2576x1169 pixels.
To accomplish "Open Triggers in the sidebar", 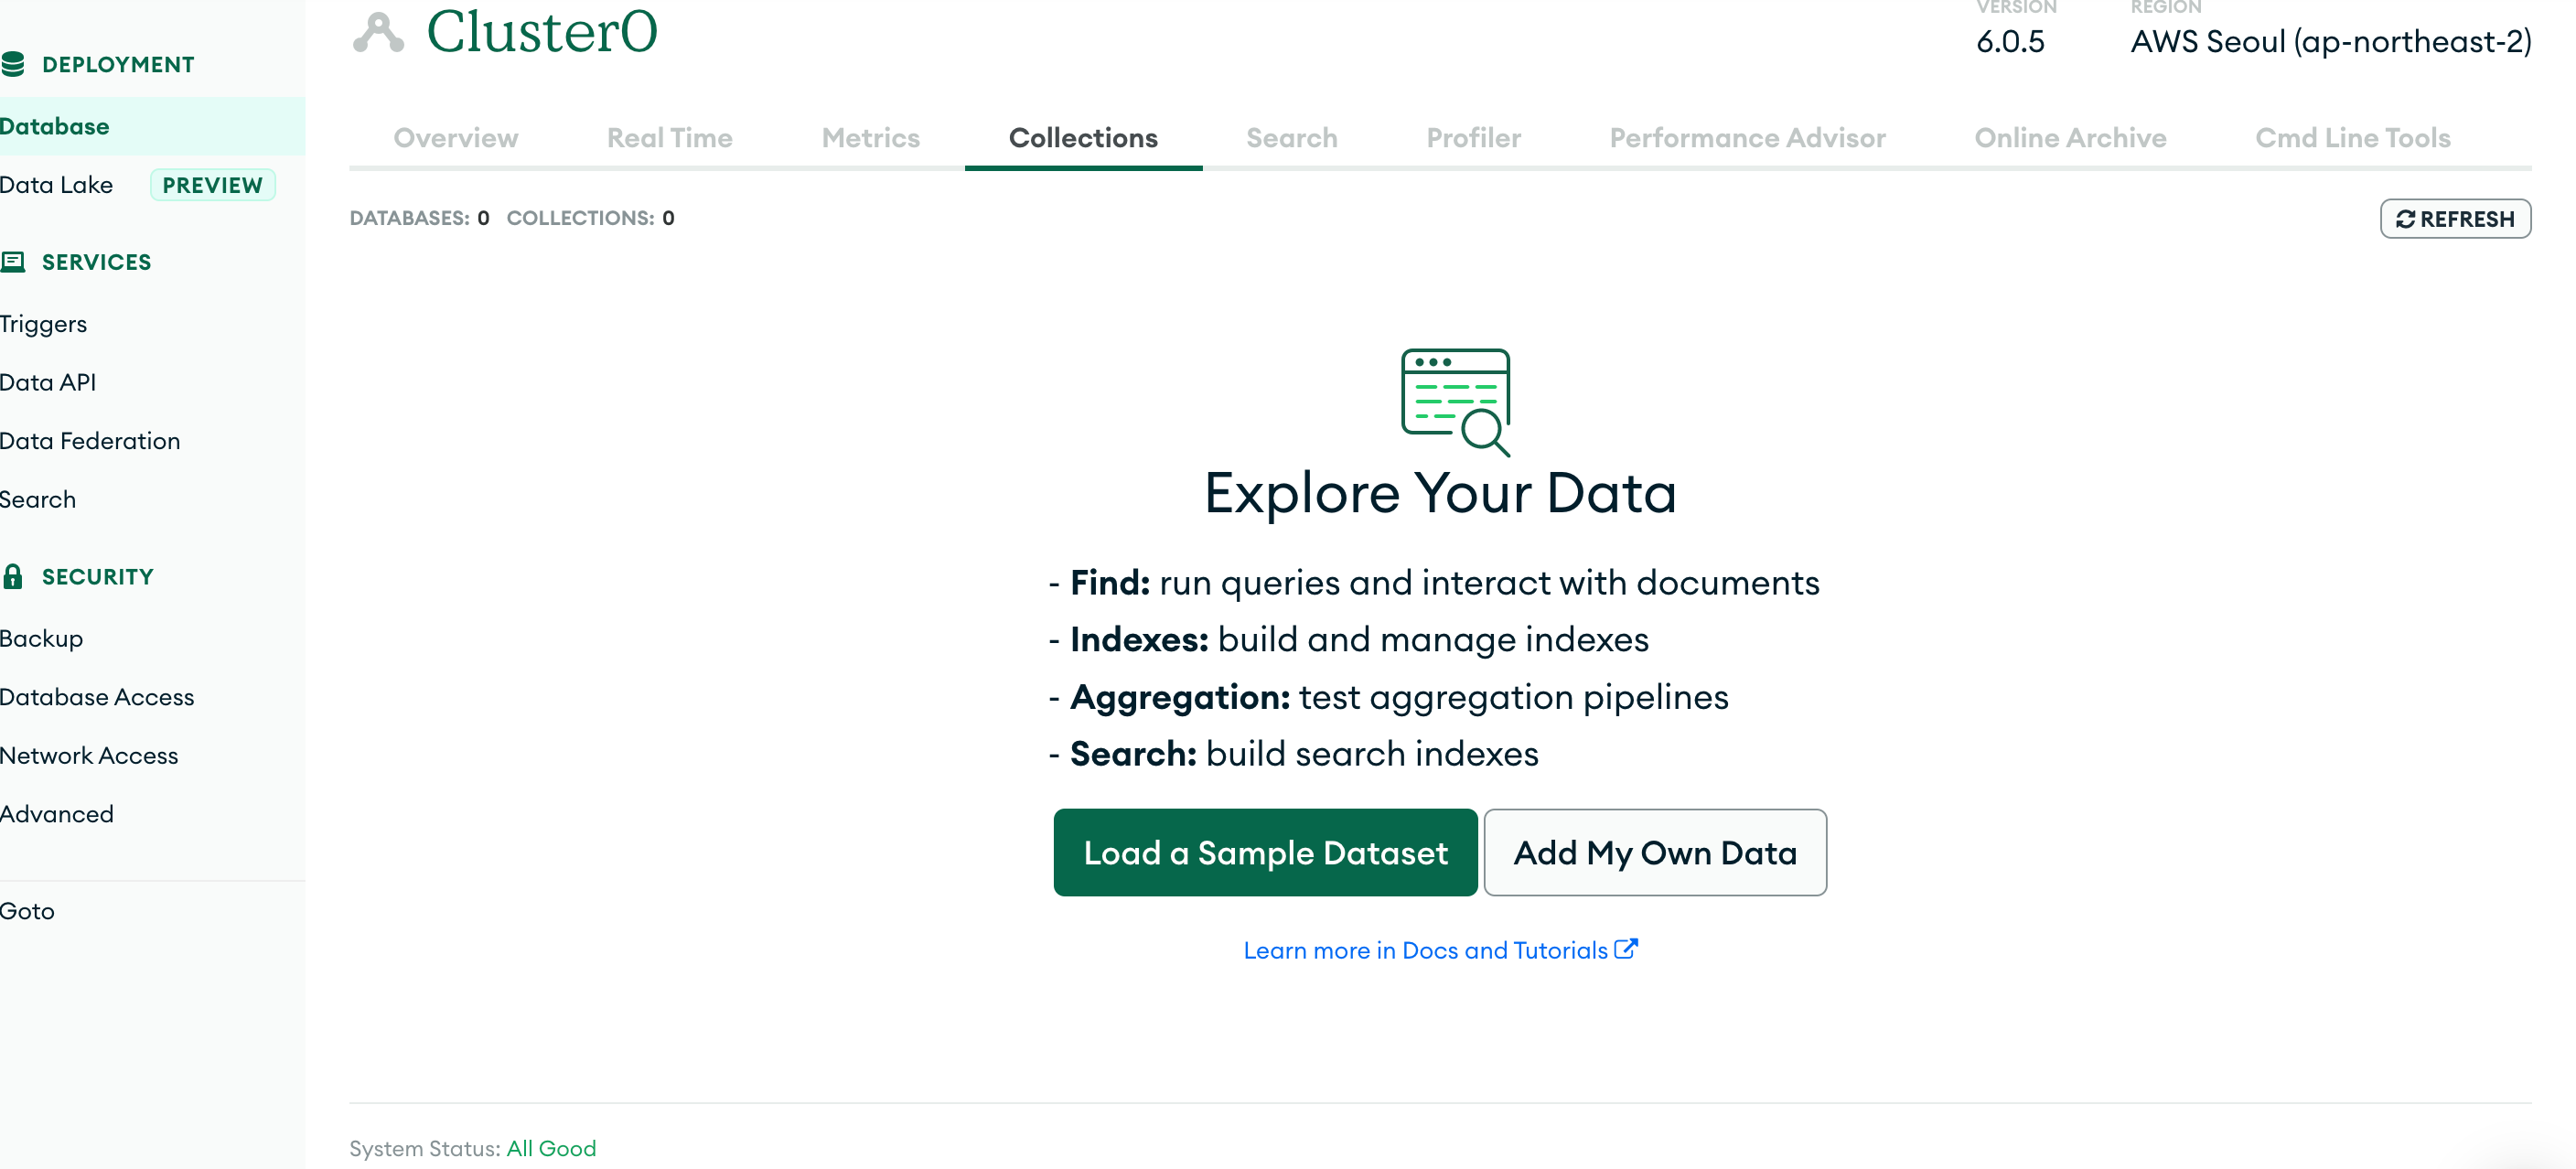I will pyautogui.click(x=43, y=324).
